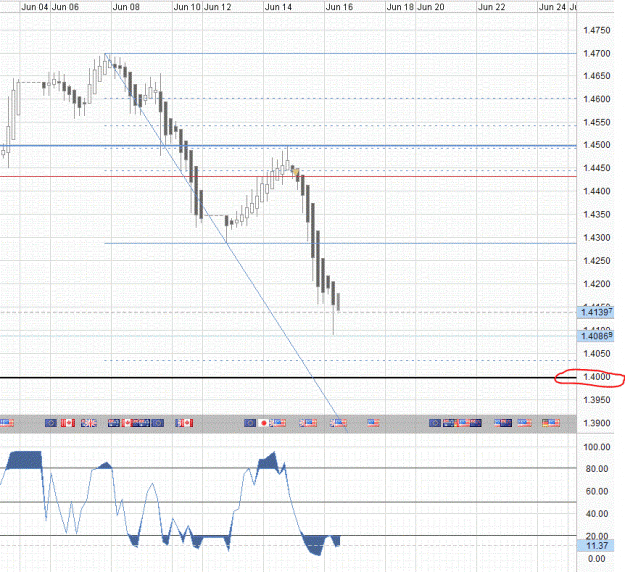Viewport: 625px width, 572px height.
Task: Click the Jun 12 date label
Action: coord(218,7)
